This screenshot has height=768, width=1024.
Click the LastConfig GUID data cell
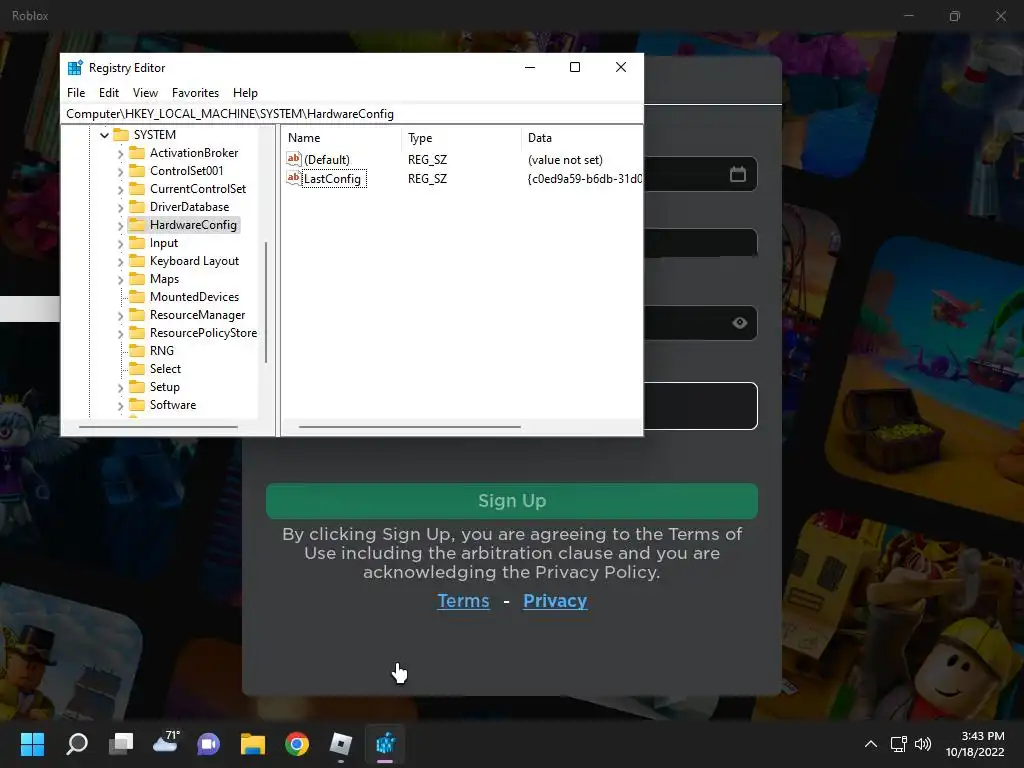tap(584, 179)
